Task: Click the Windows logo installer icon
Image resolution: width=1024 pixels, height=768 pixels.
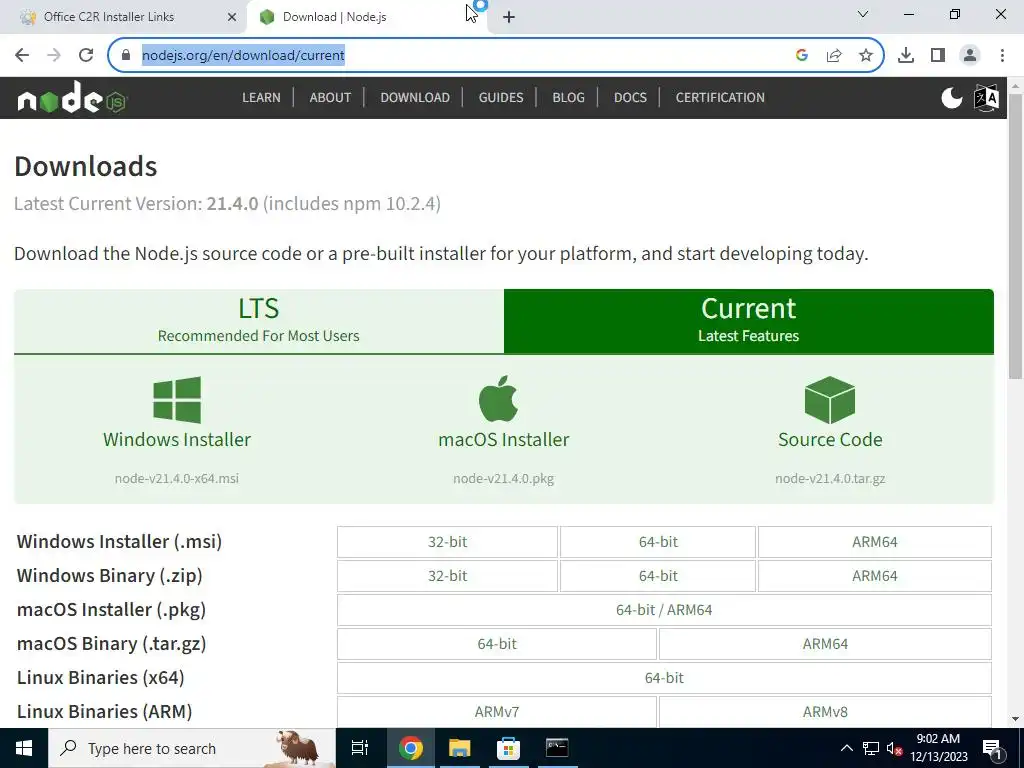Action: click(x=177, y=400)
